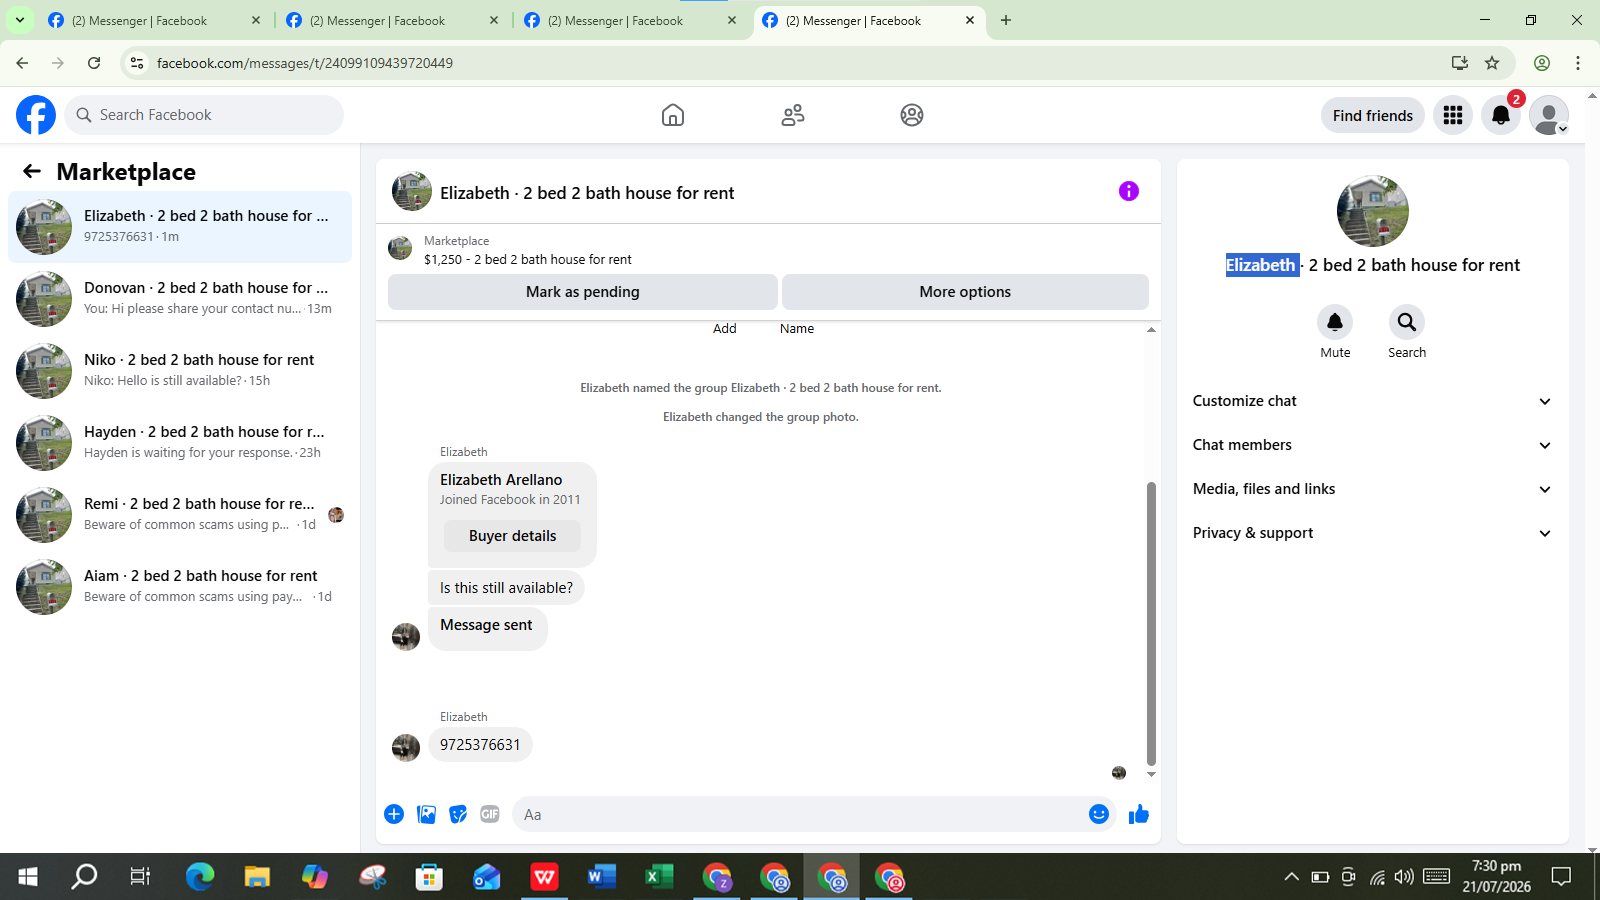Click the Find friends button
The width and height of the screenshot is (1600, 900).
click(x=1373, y=115)
